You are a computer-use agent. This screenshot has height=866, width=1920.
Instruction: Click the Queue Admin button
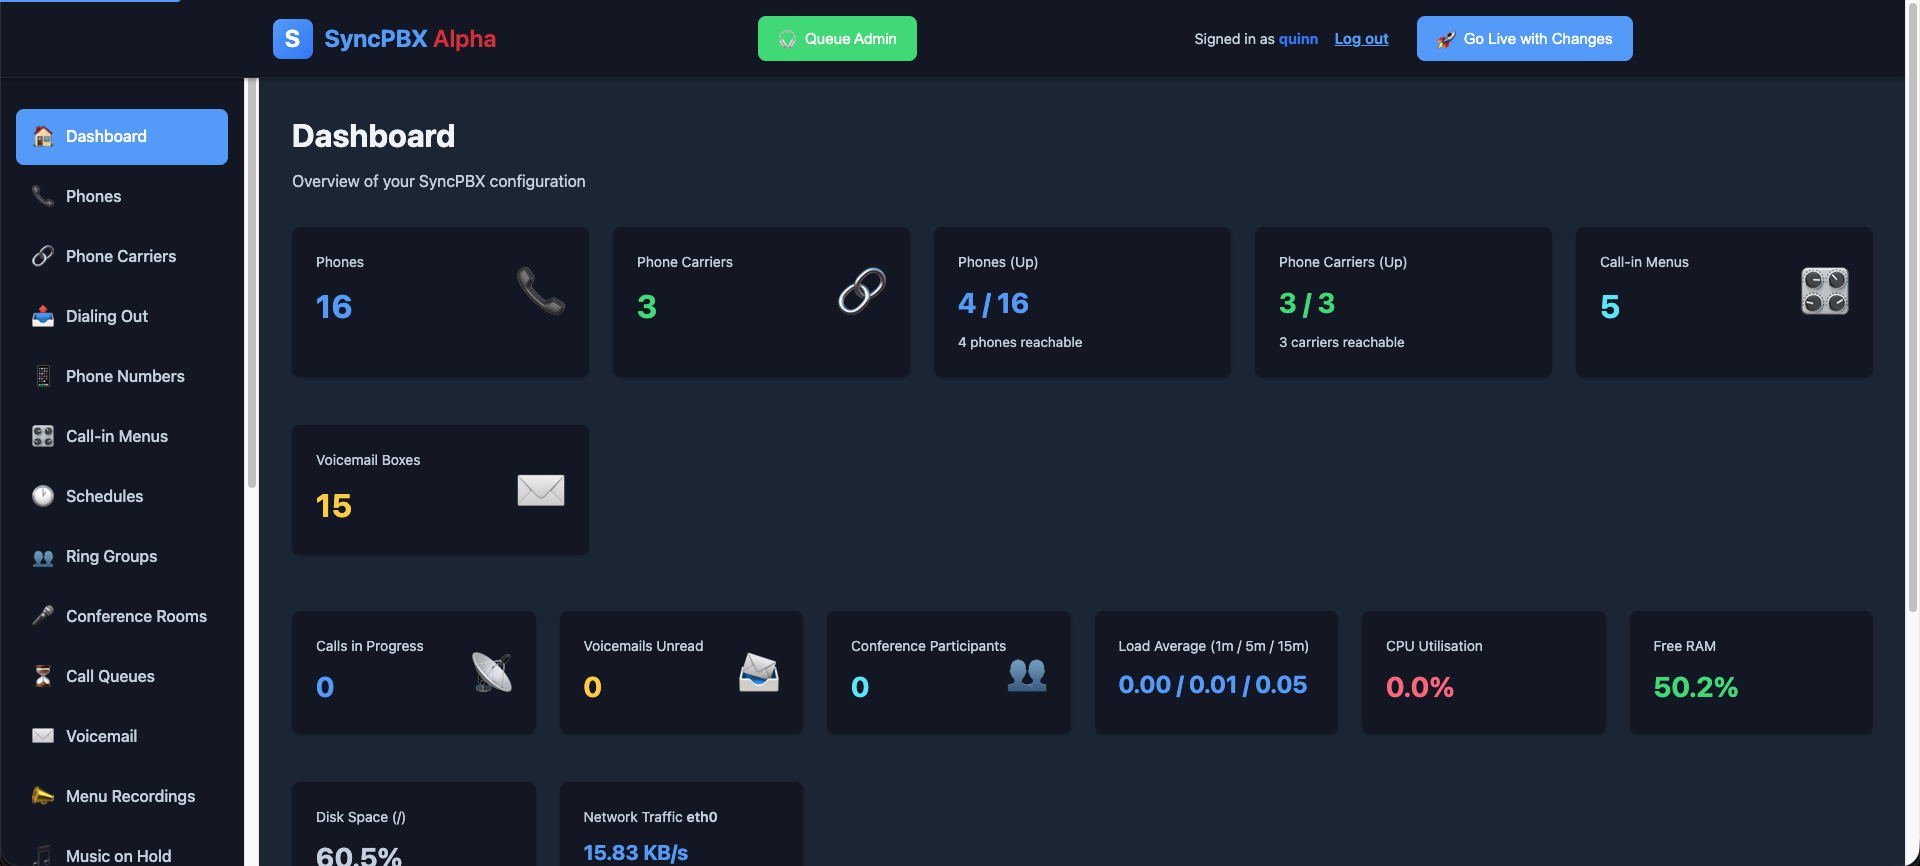click(x=837, y=39)
